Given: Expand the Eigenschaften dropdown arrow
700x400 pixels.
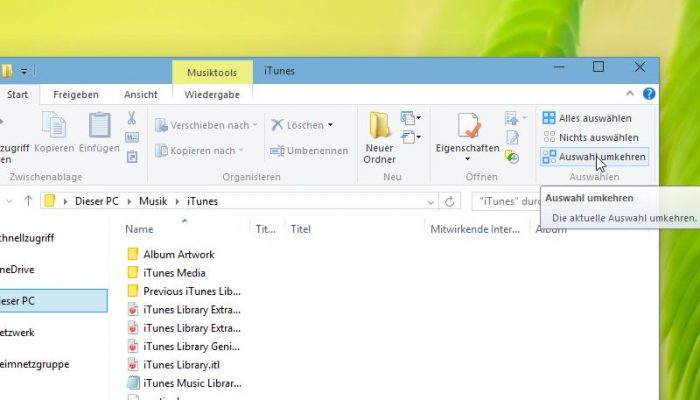Looking at the screenshot, I should tap(467, 159).
